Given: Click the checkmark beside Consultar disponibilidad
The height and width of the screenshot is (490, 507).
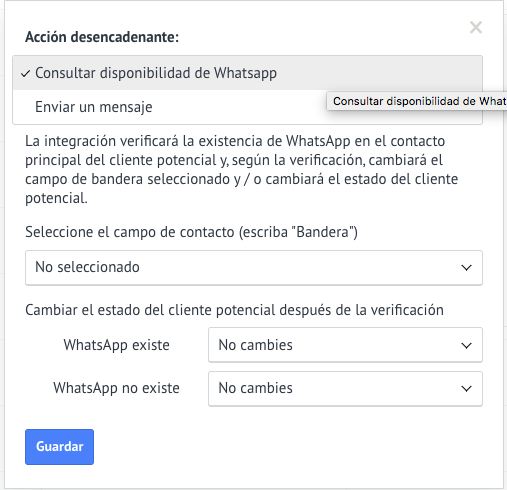Looking at the screenshot, I should (25, 74).
